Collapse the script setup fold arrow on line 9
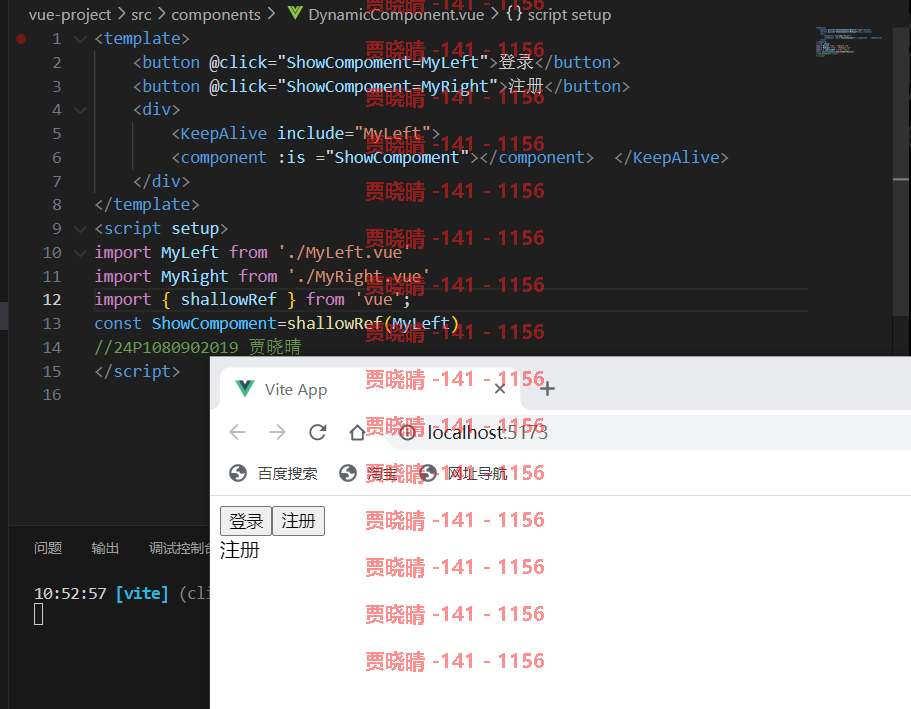Viewport: 911px width, 709px height. pyautogui.click(x=80, y=229)
